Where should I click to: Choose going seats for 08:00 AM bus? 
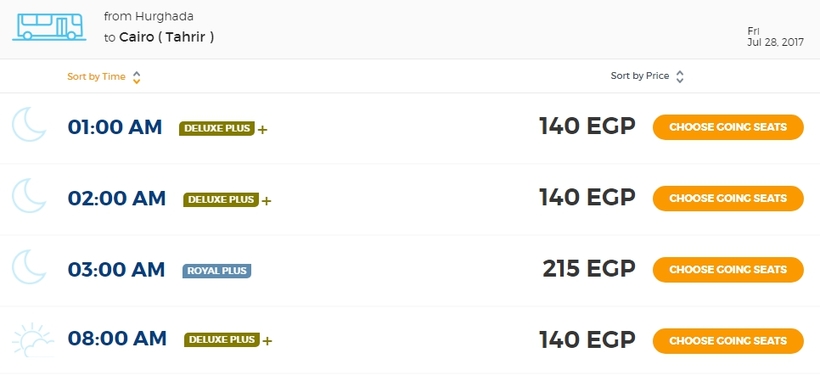click(x=728, y=341)
